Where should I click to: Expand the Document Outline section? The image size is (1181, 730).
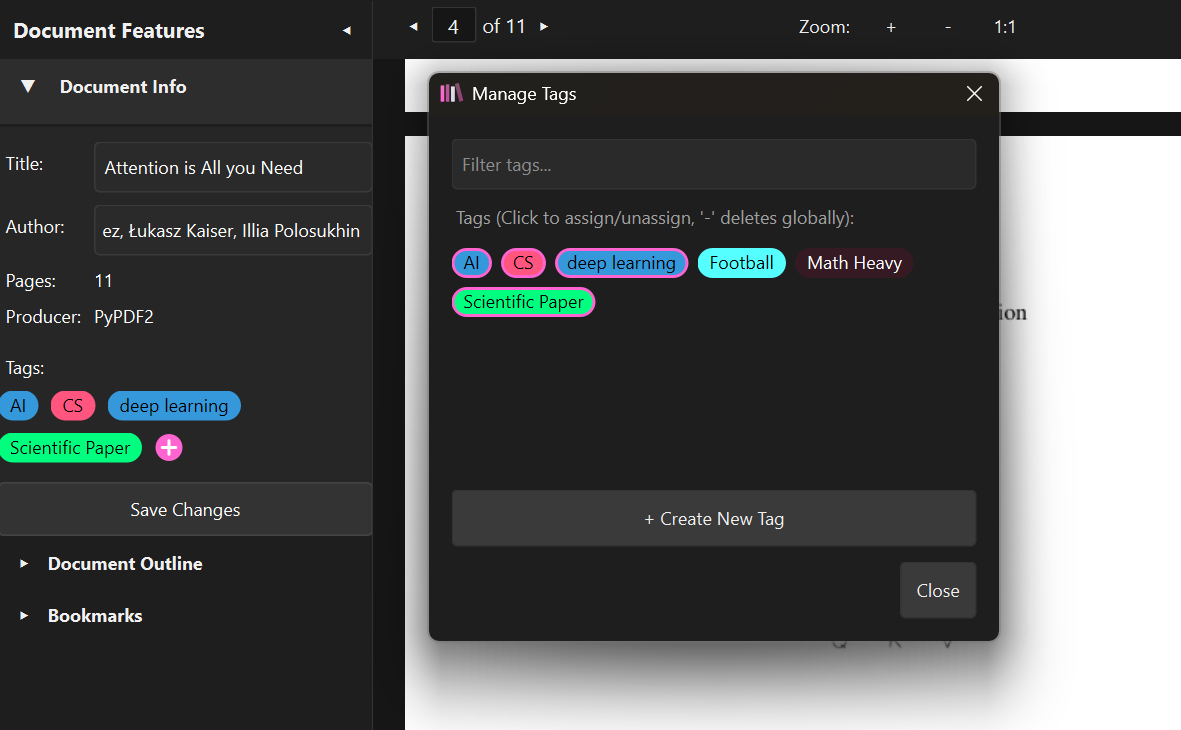[x=24, y=564]
